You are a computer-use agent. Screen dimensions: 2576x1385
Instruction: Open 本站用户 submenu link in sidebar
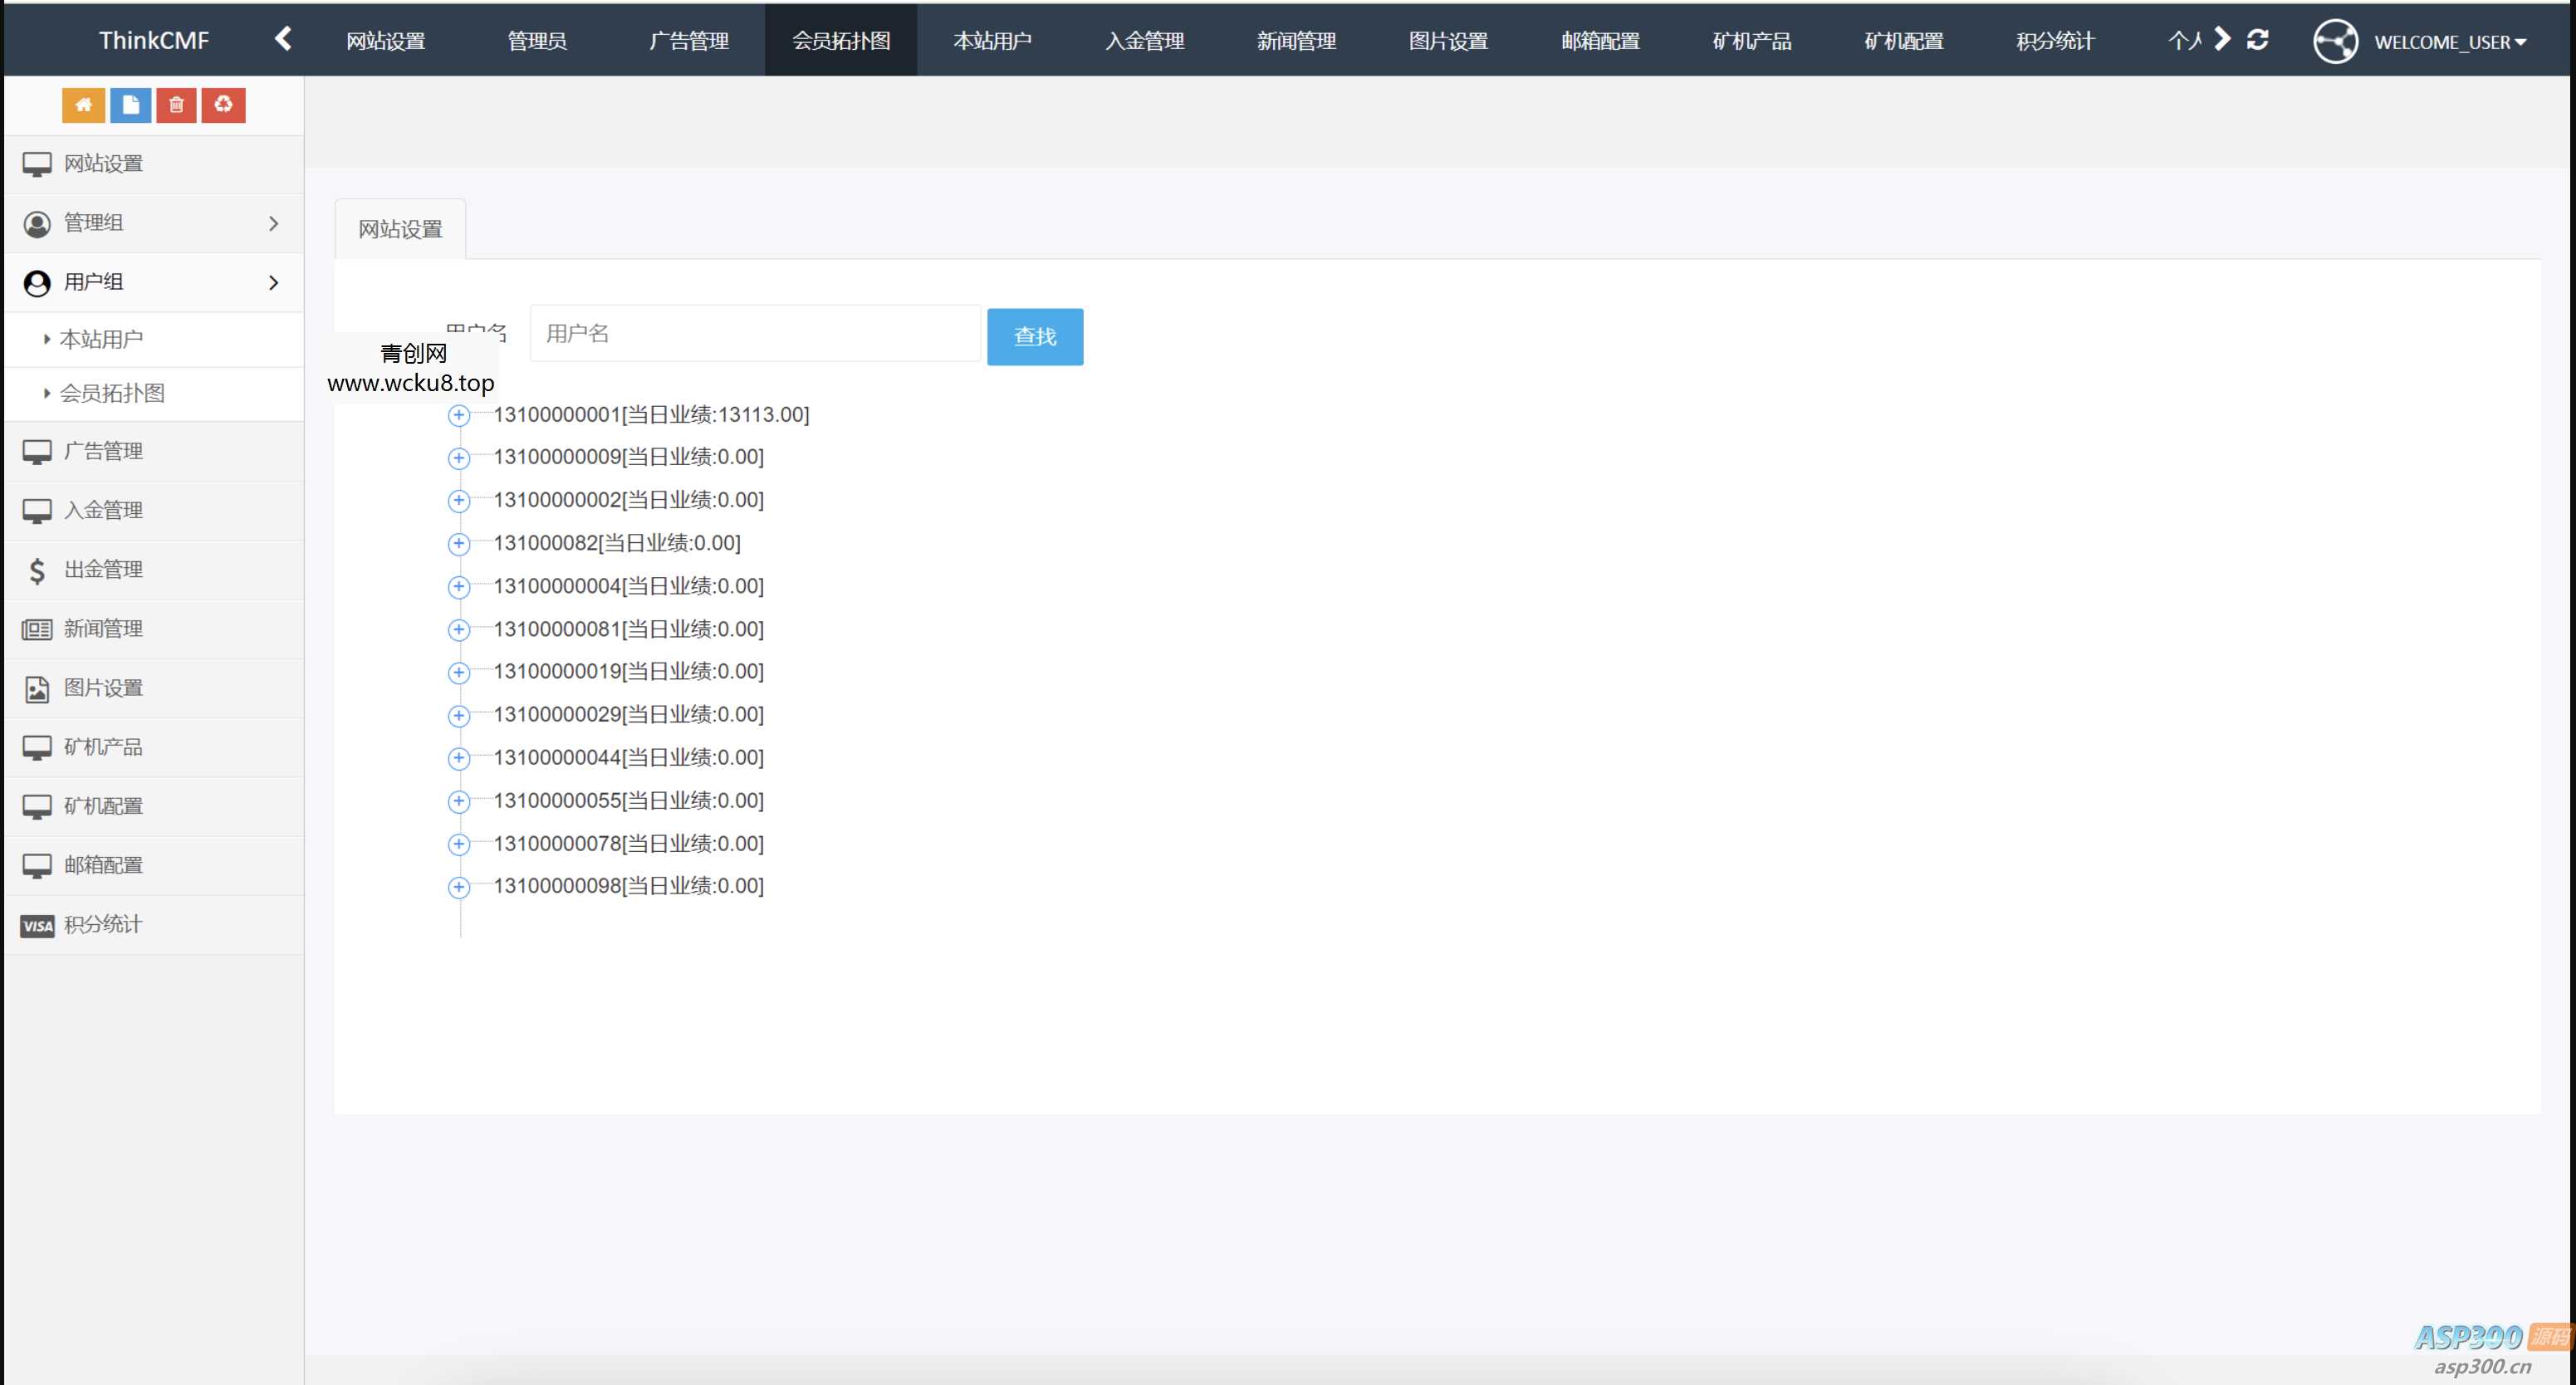pos(101,340)
